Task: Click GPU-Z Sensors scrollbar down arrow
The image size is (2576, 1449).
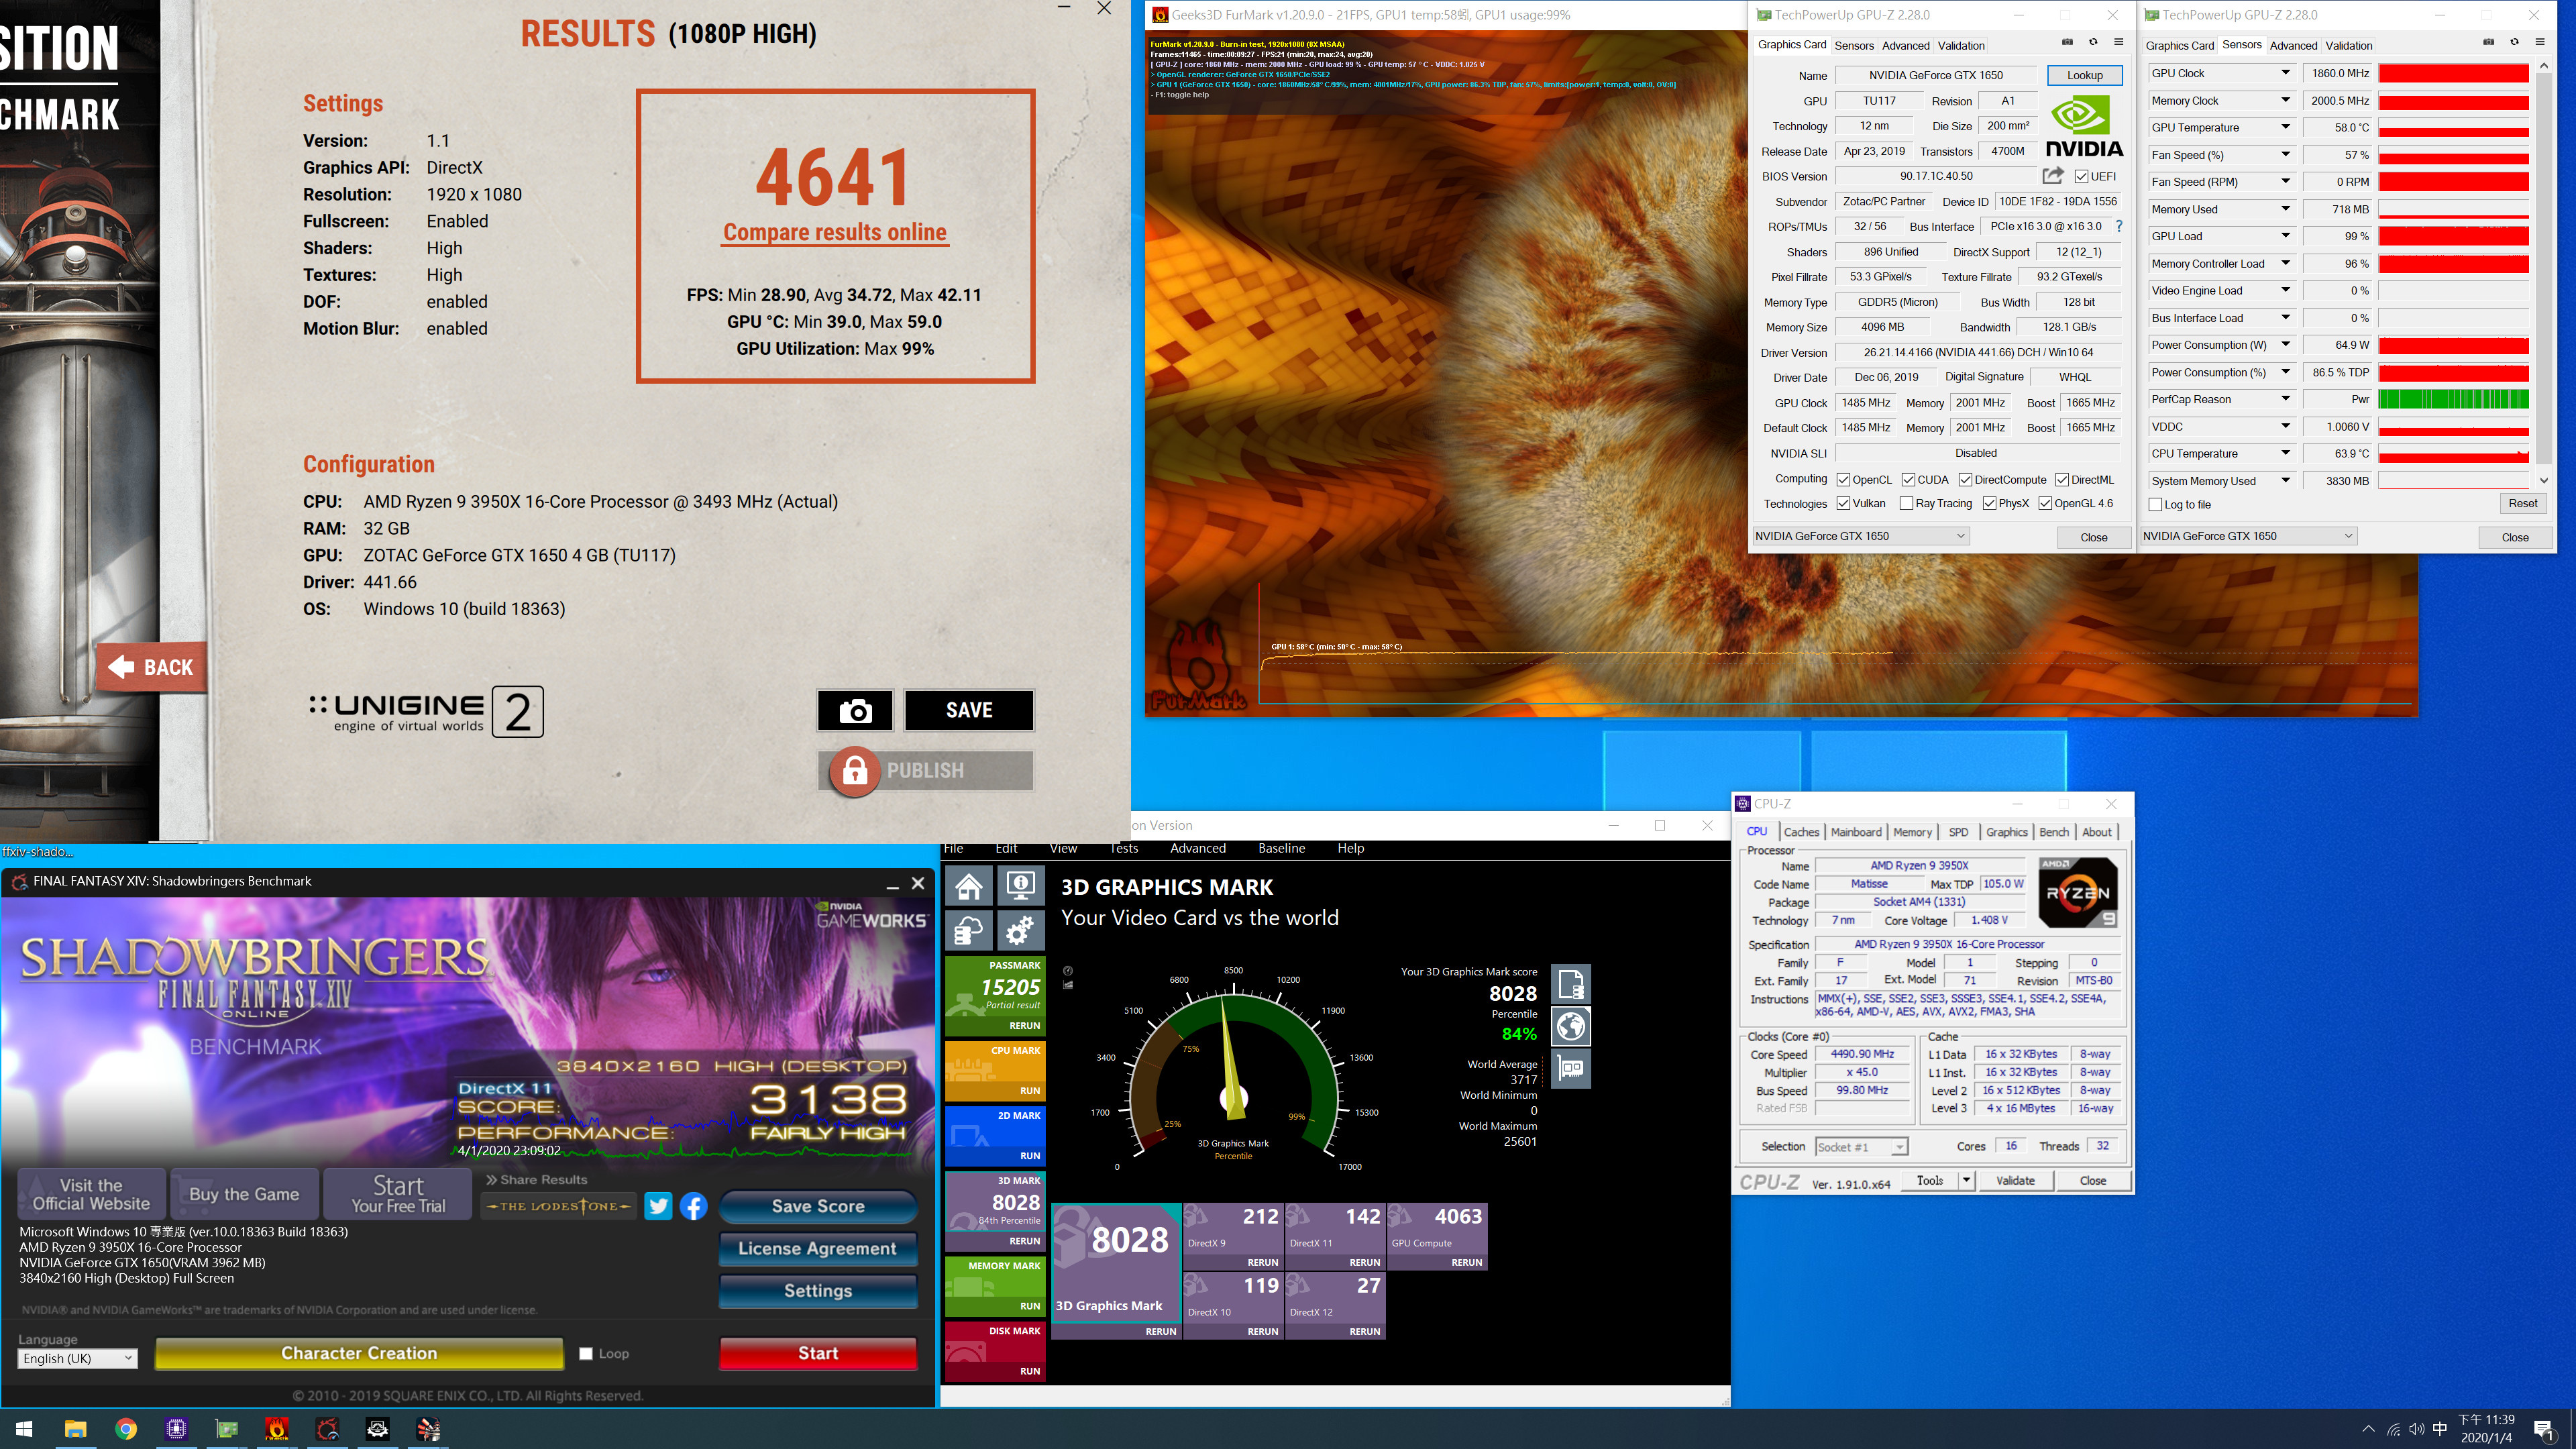Action: pyautogui.click(x=2543, y=481)
